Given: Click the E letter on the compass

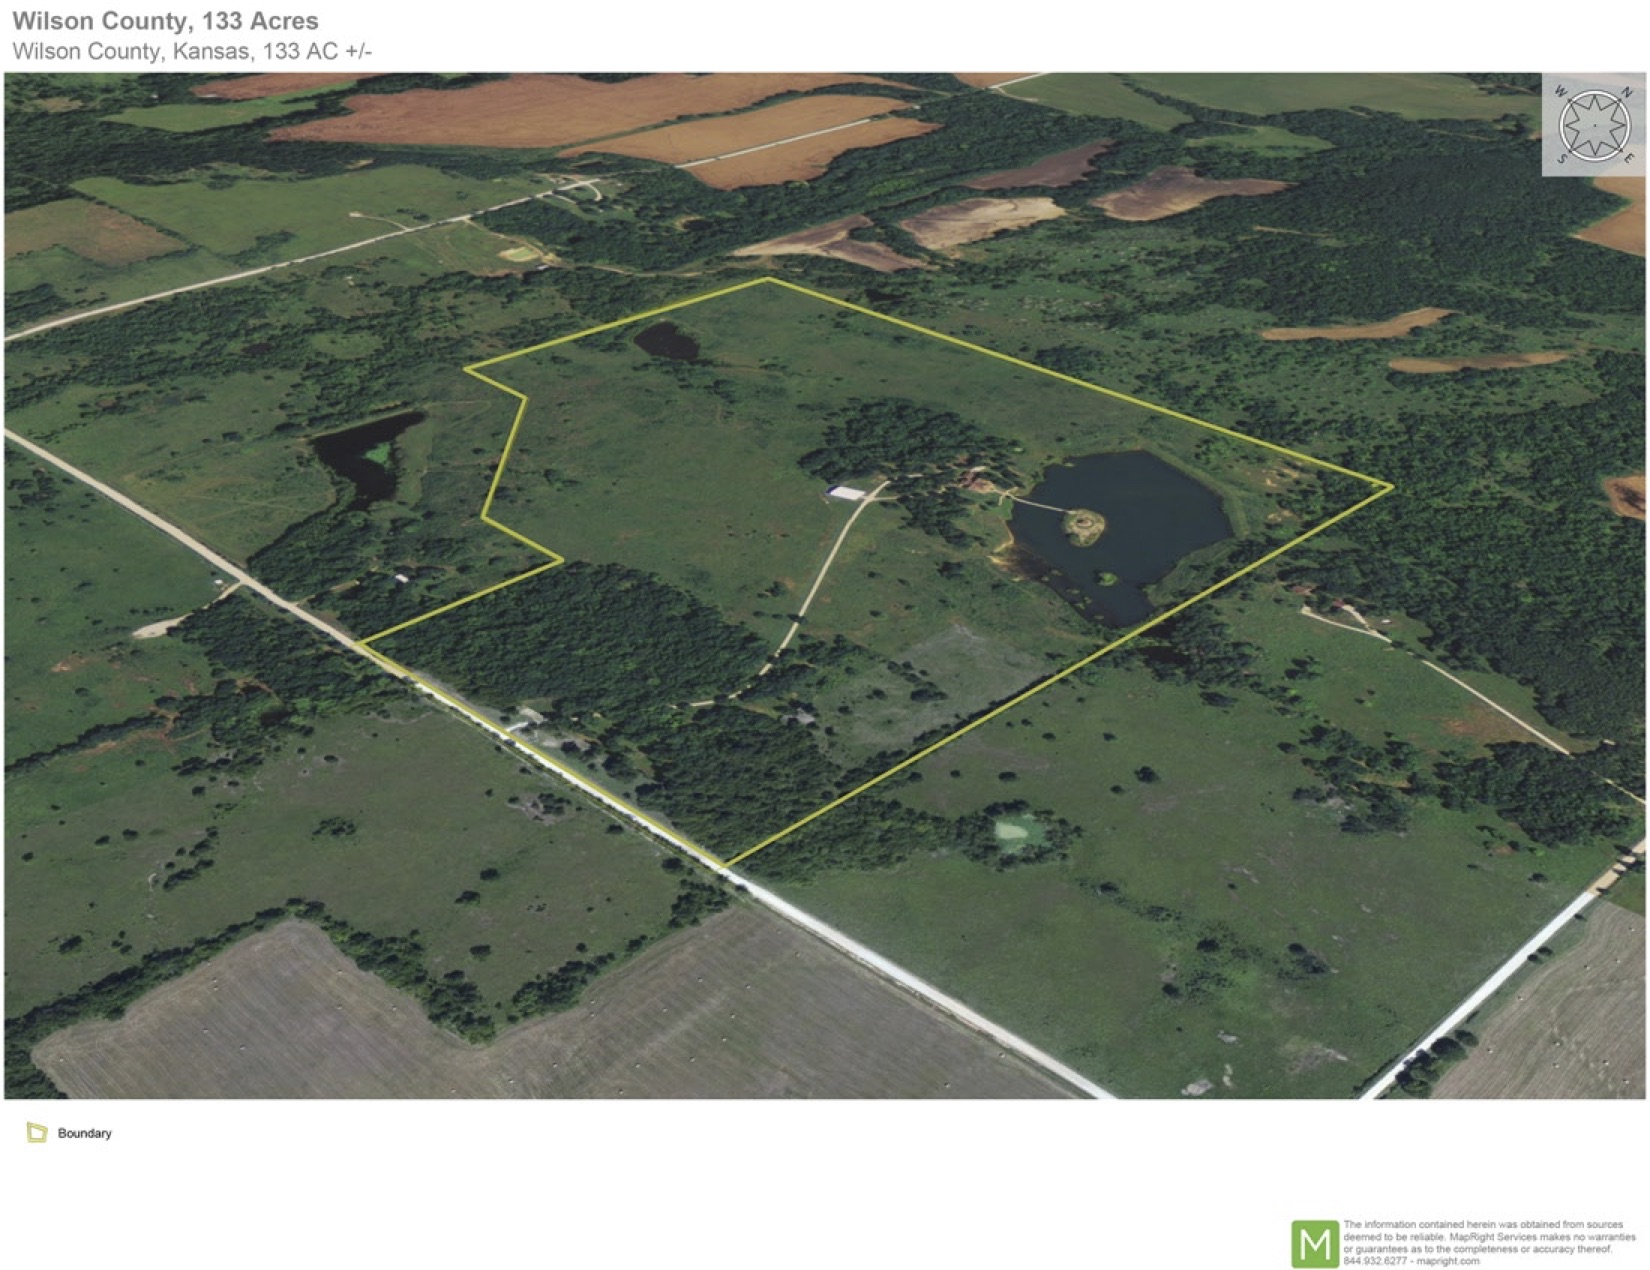Looking at the screenshot, I should (x=1628, y=158).
